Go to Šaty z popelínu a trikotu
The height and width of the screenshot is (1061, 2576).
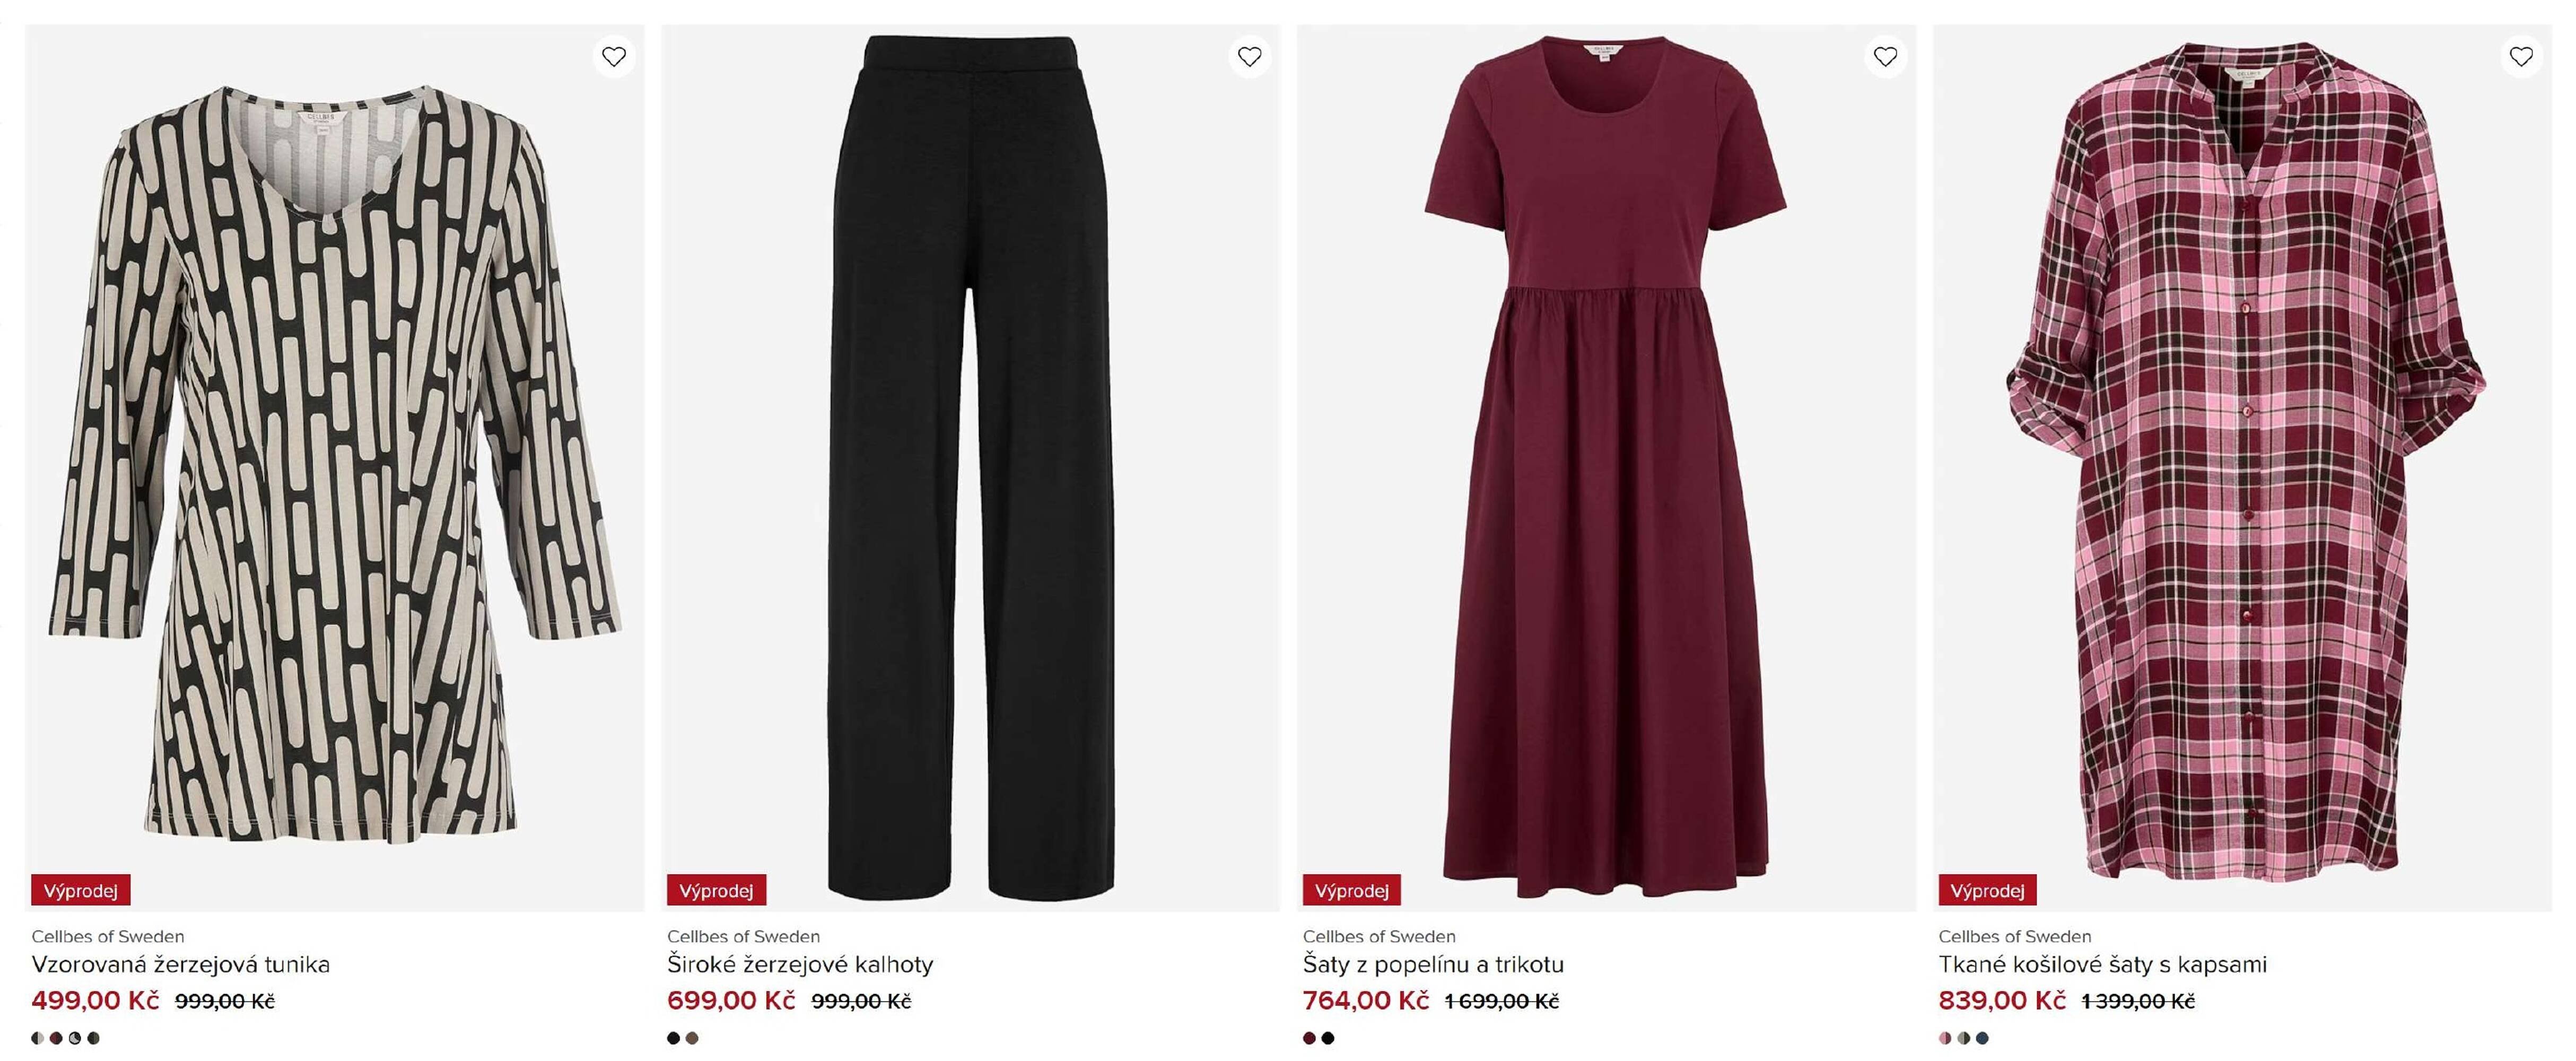[x=1433, y=965]
